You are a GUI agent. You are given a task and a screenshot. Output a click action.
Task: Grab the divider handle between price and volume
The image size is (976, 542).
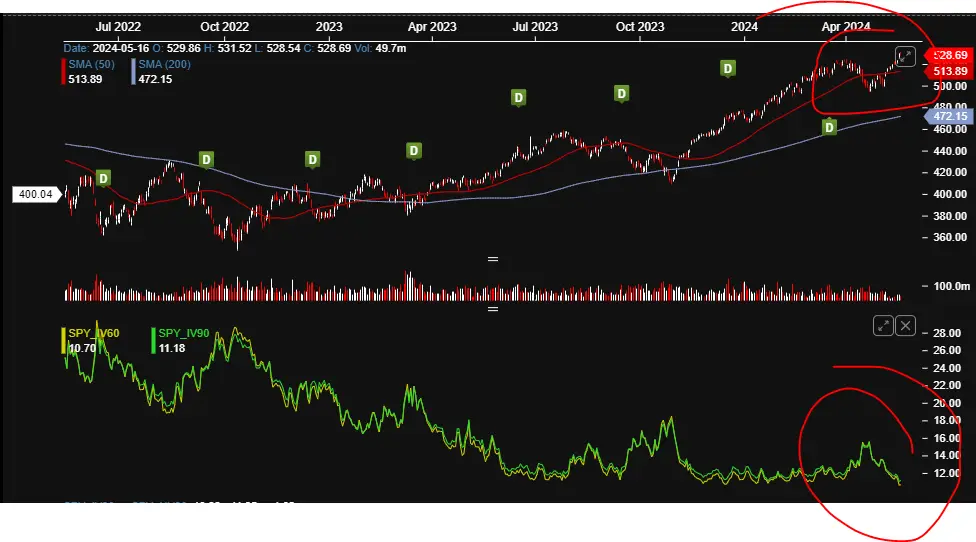click(x=493, y=259)
